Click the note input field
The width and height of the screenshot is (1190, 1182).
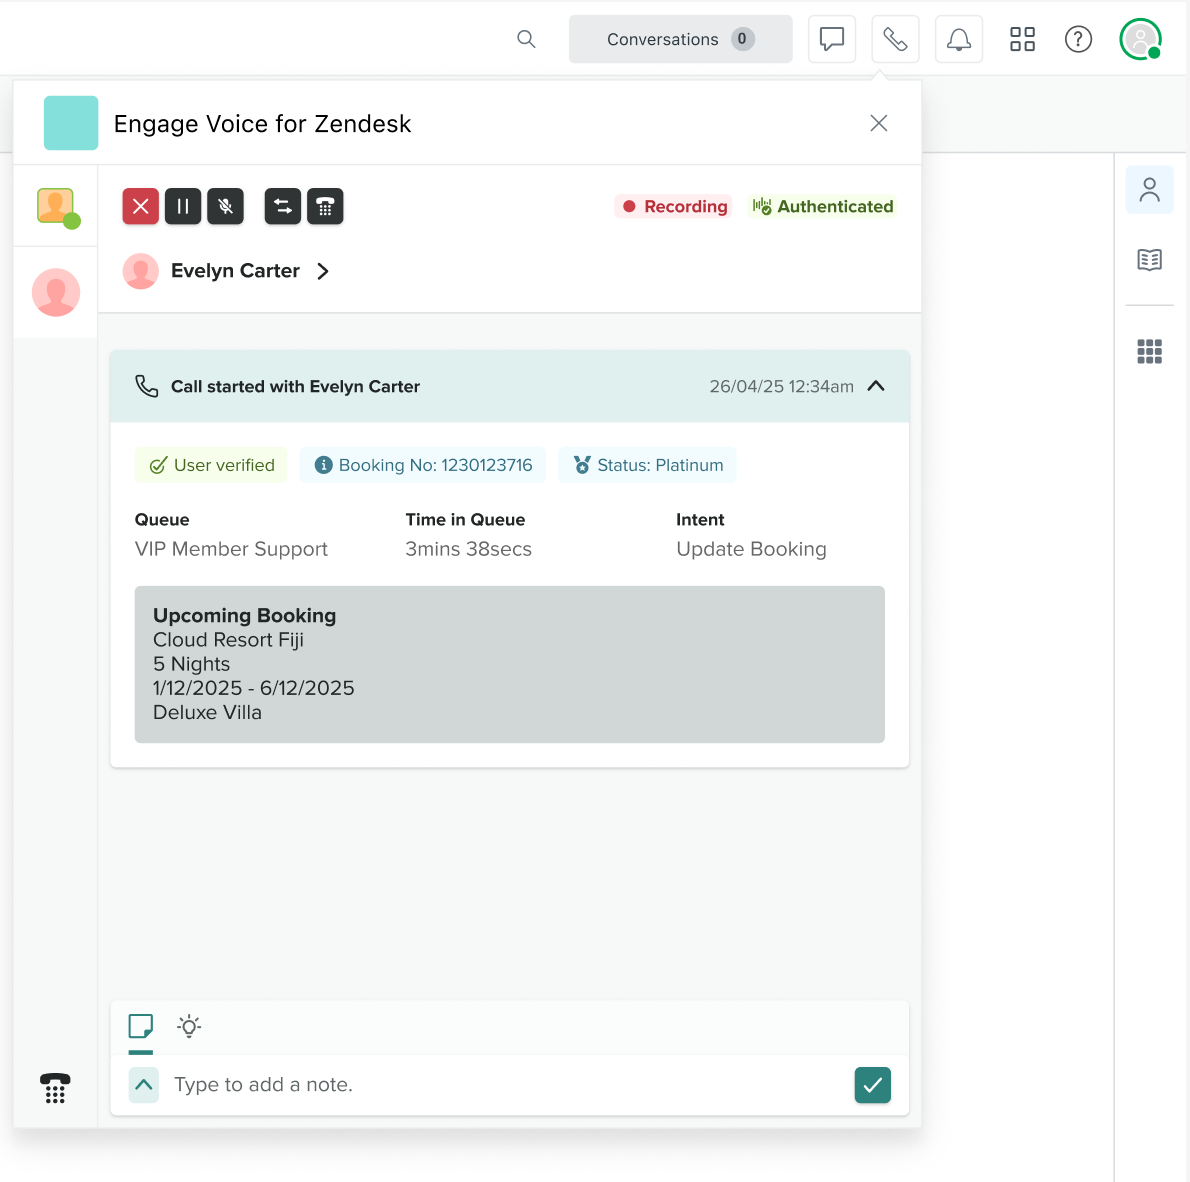507,1085
